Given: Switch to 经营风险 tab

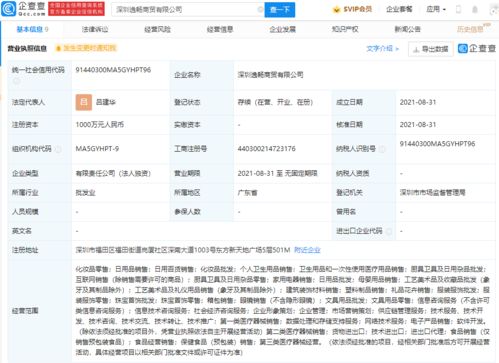Looking at the screenshot, I should click(157, 29).
